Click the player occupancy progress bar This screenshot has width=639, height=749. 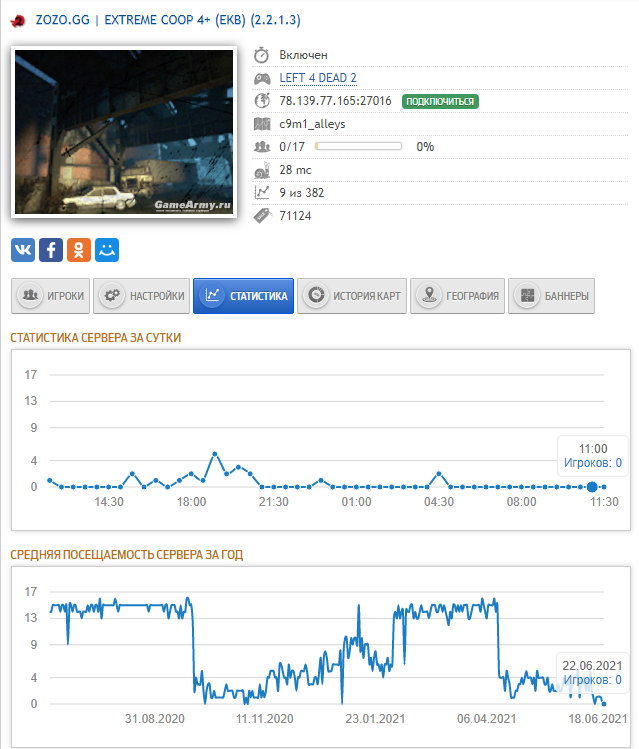(358, 146)
